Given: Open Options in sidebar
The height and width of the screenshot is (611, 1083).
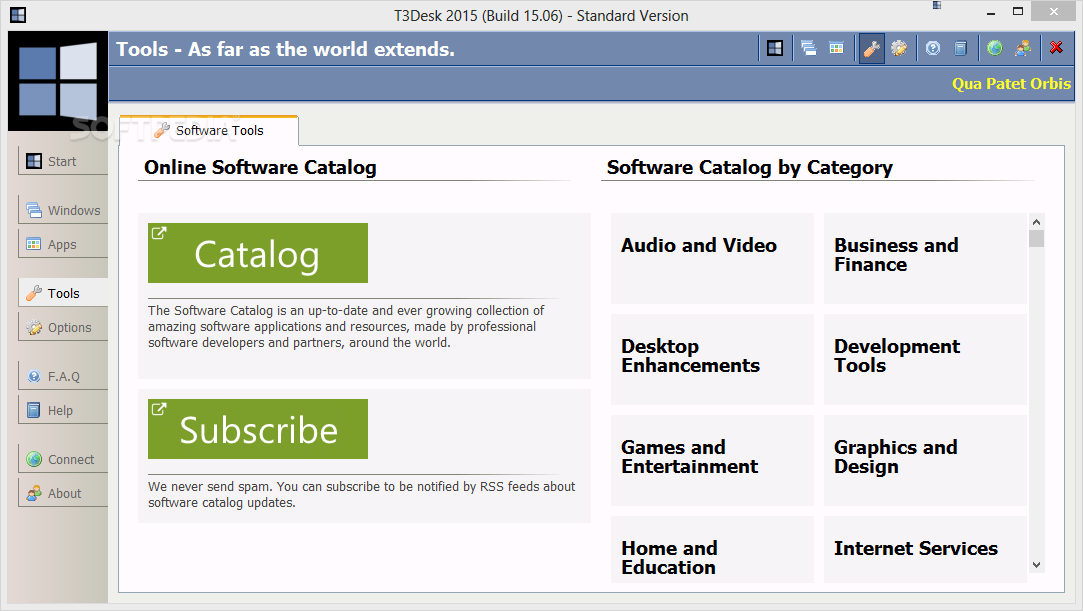Looking at the screenshot, I should tap(63, 327).
